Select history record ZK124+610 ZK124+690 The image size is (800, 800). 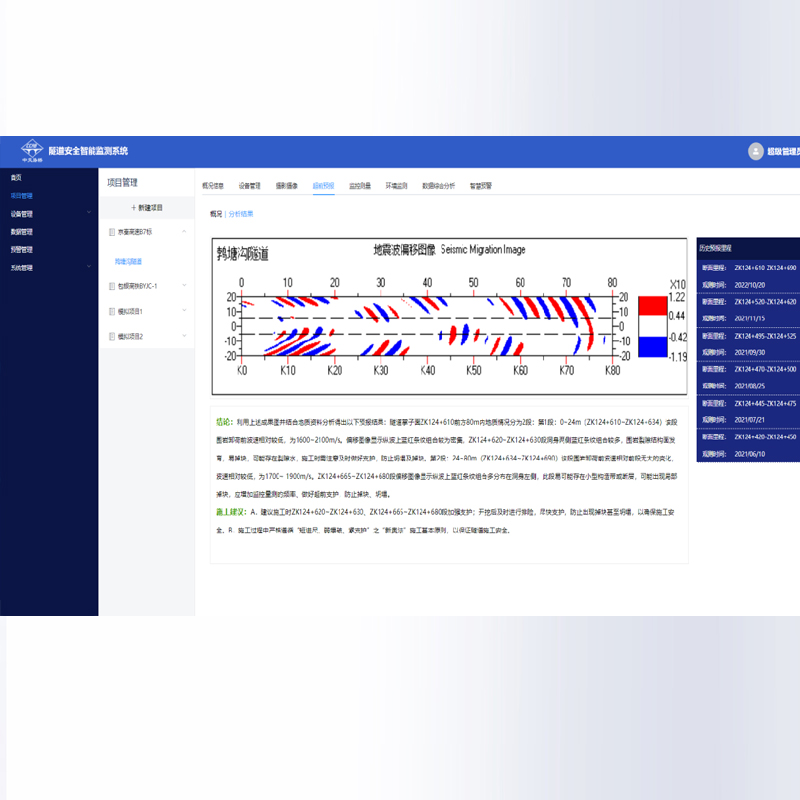point(765,268)
